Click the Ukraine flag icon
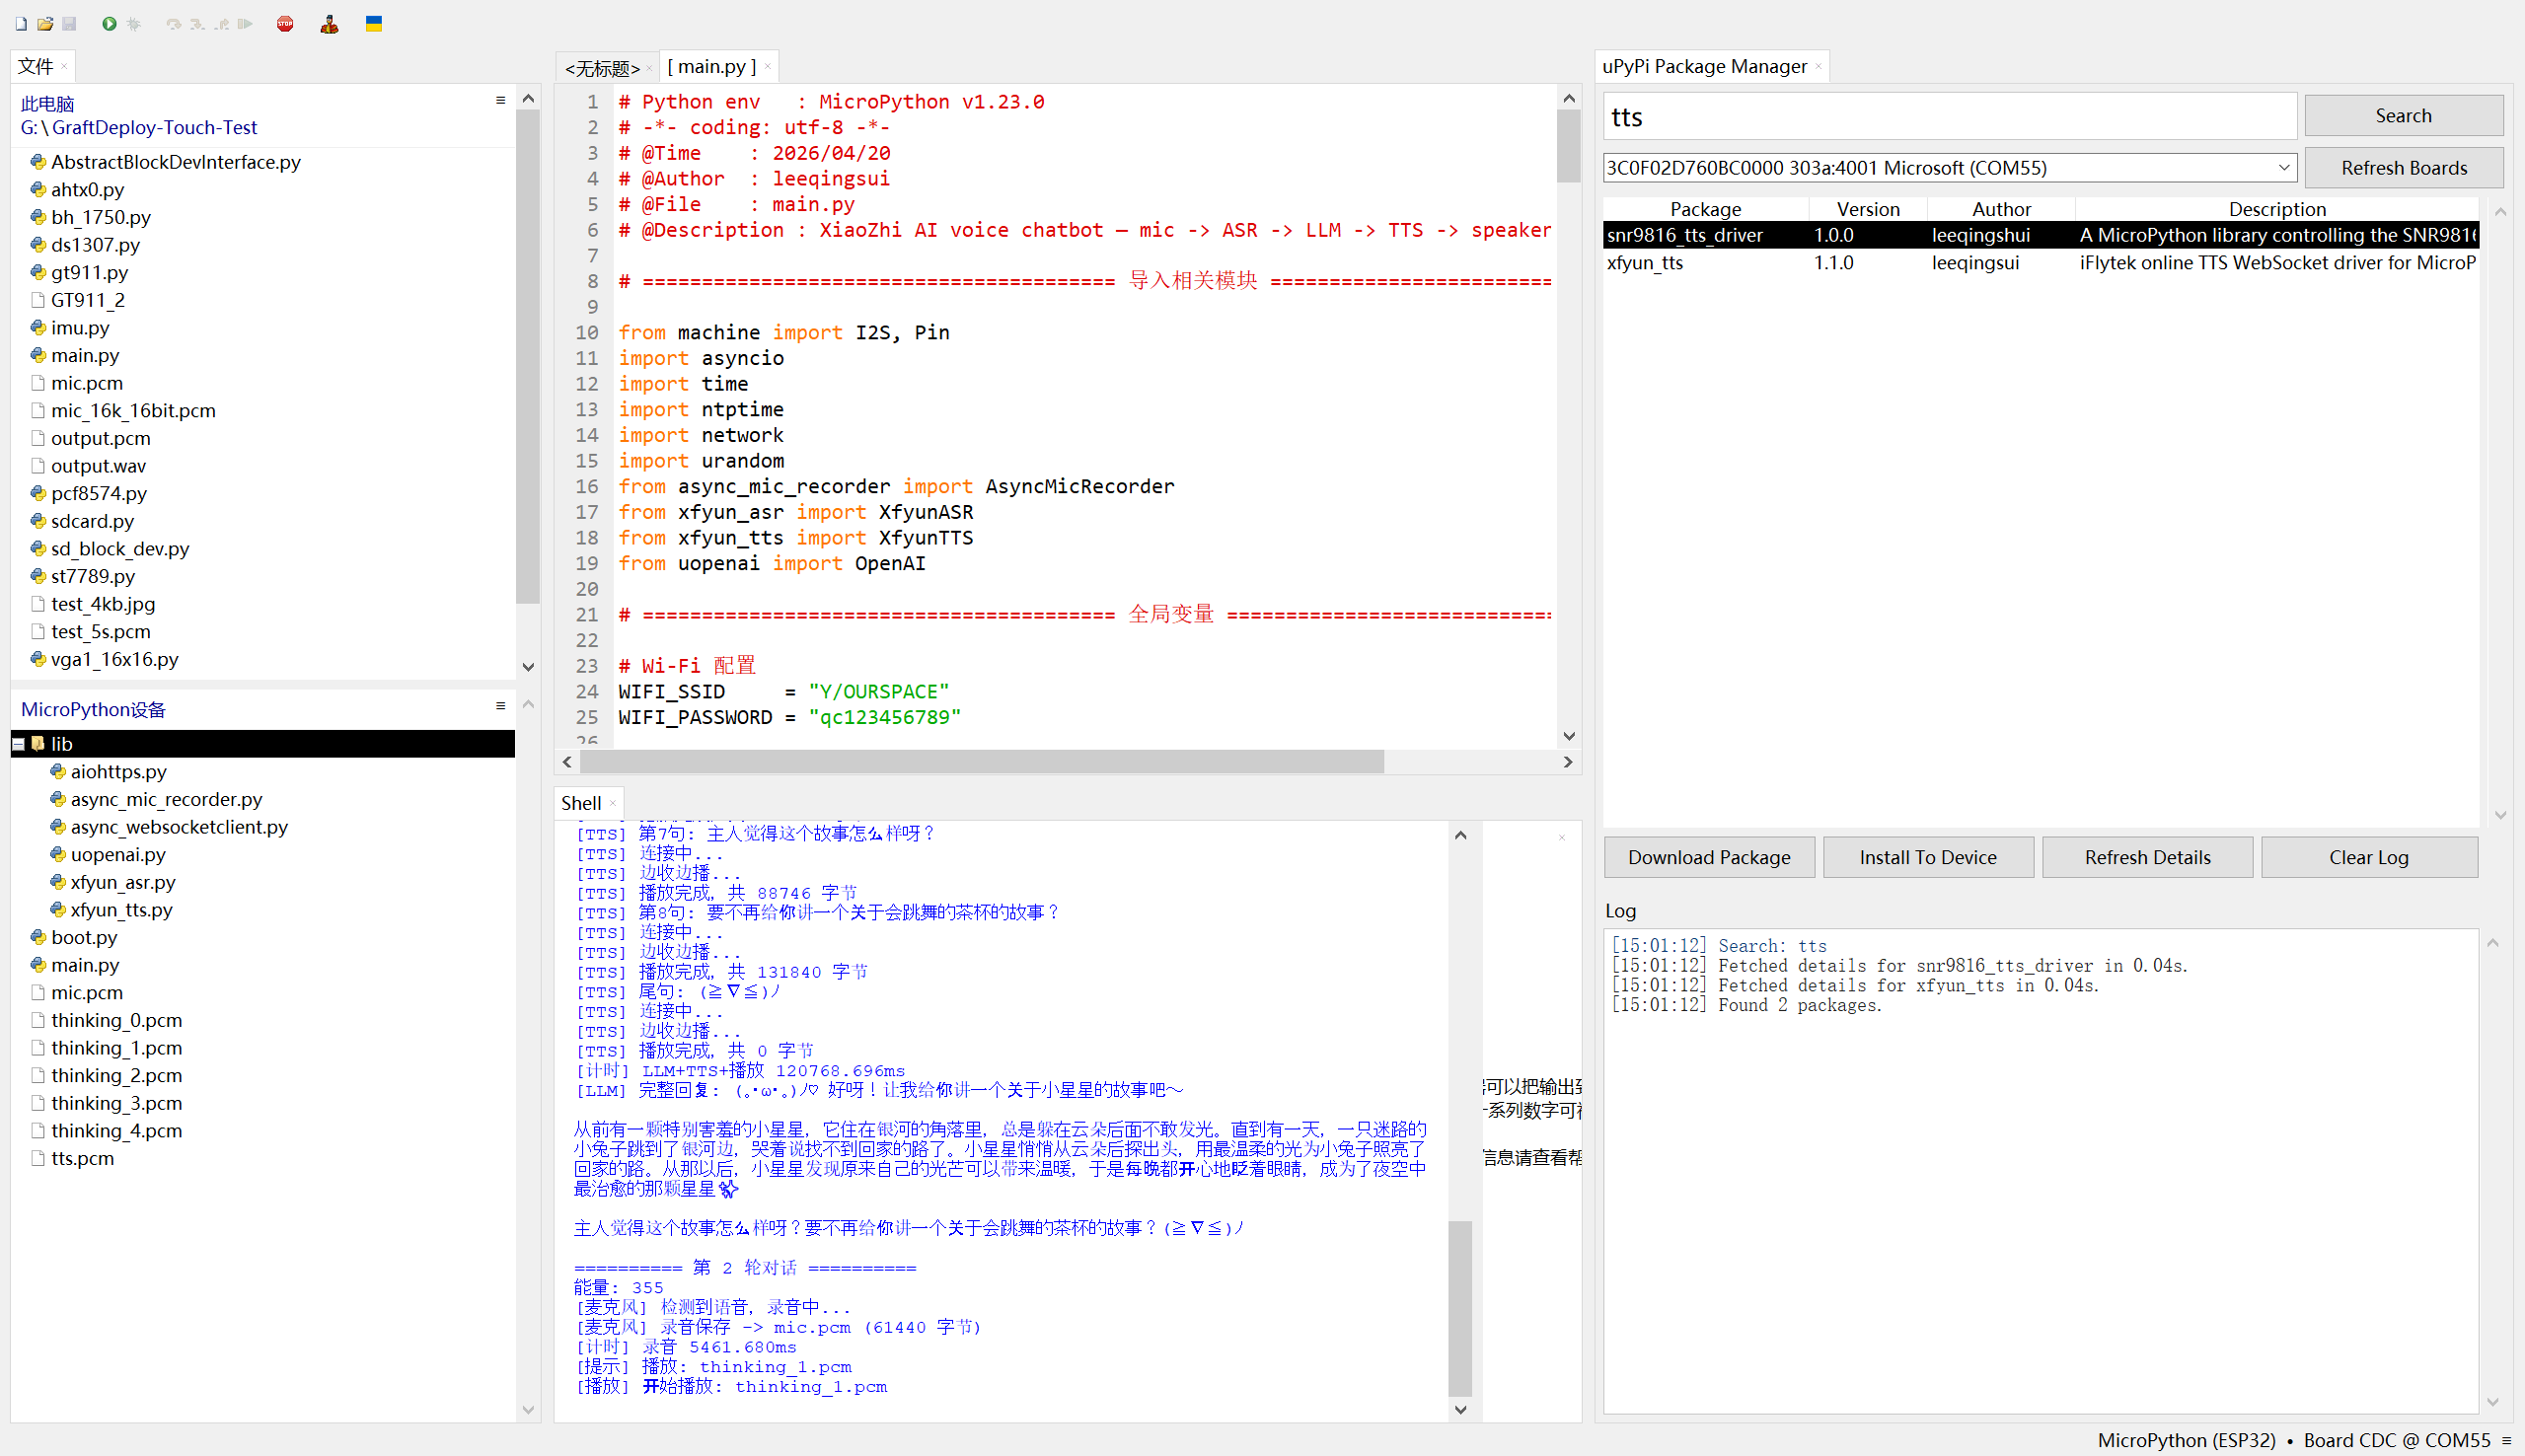Viewport: 2525px width, 1456px height. point(374,24)
